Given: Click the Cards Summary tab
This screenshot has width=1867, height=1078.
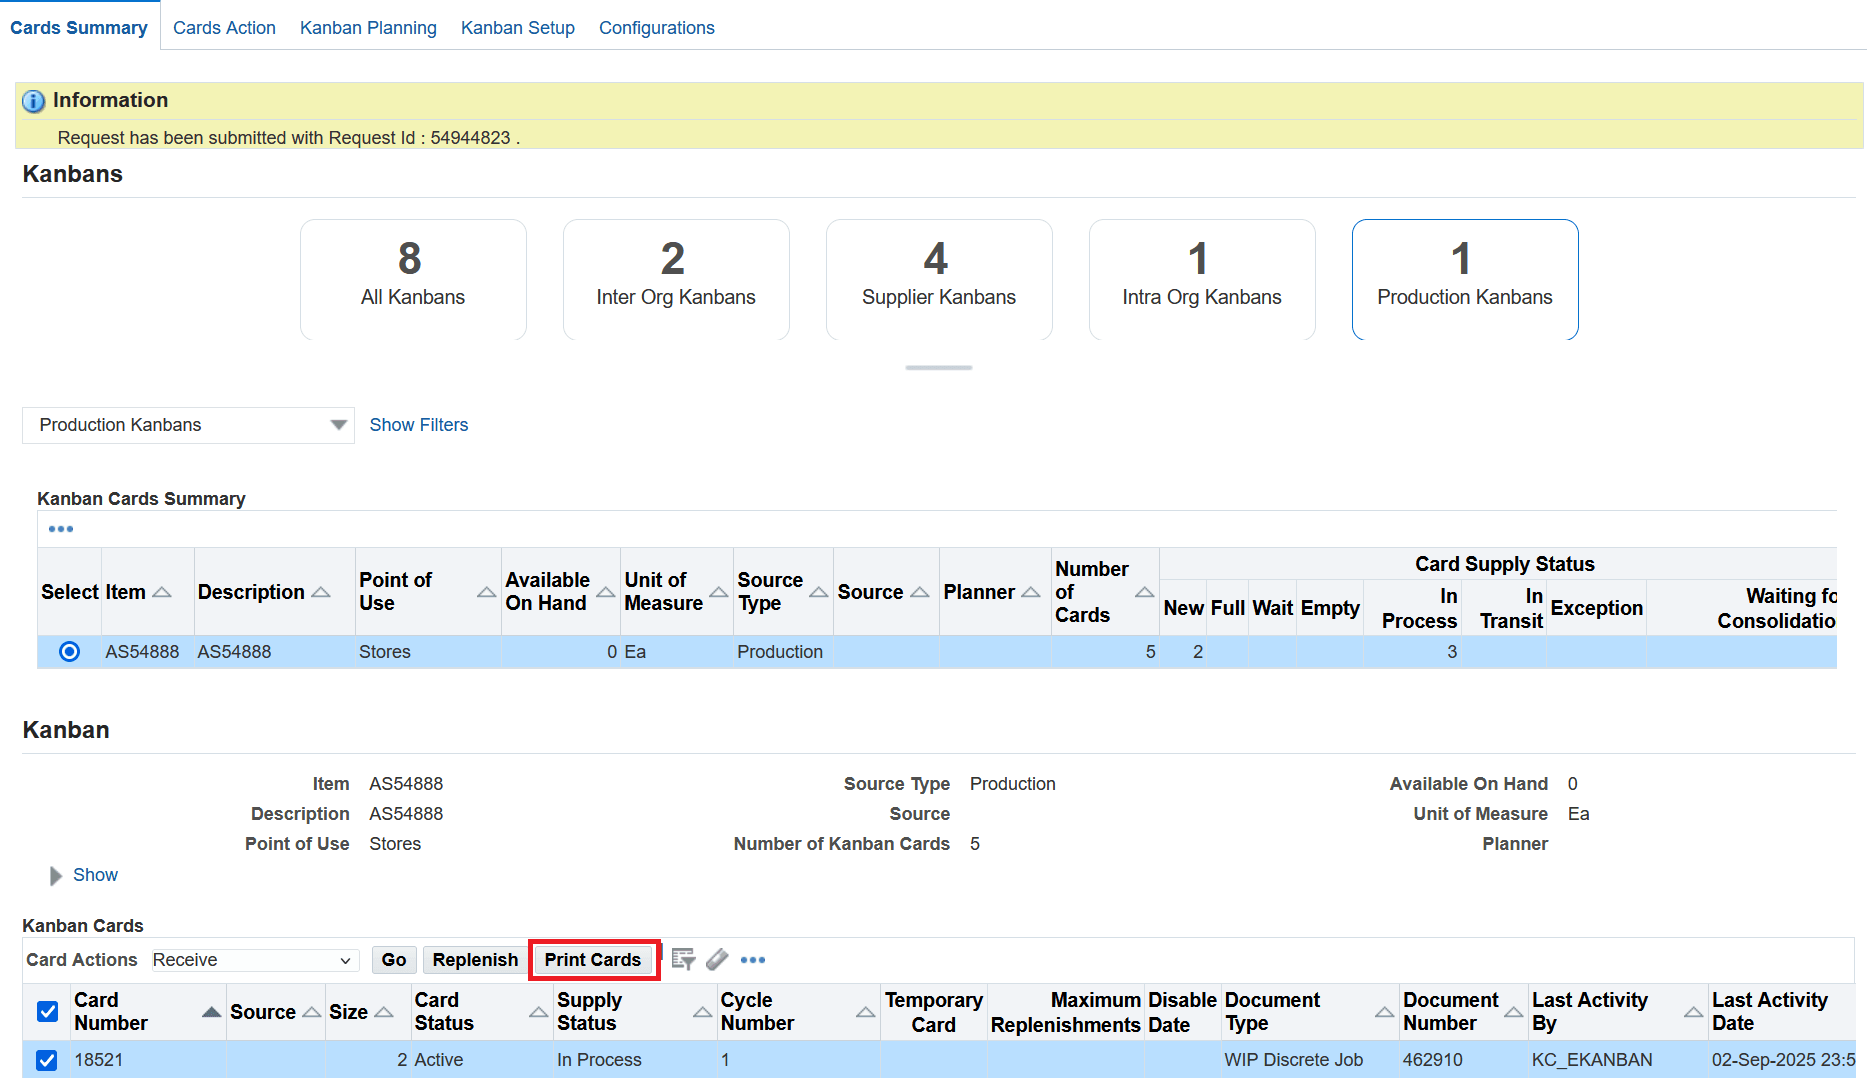Looking at the screenshot, I should click(79, 28).
